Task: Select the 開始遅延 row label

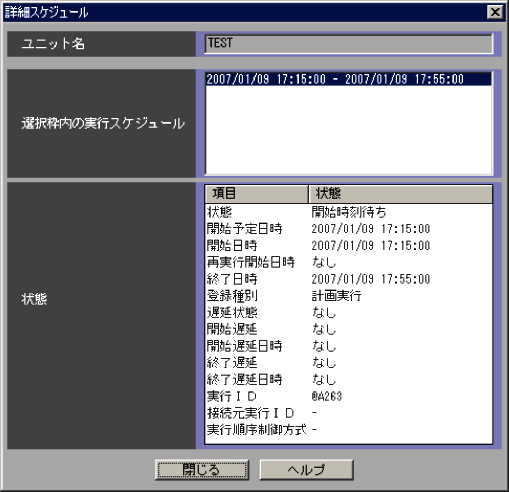Action: [x=232, y=329]
